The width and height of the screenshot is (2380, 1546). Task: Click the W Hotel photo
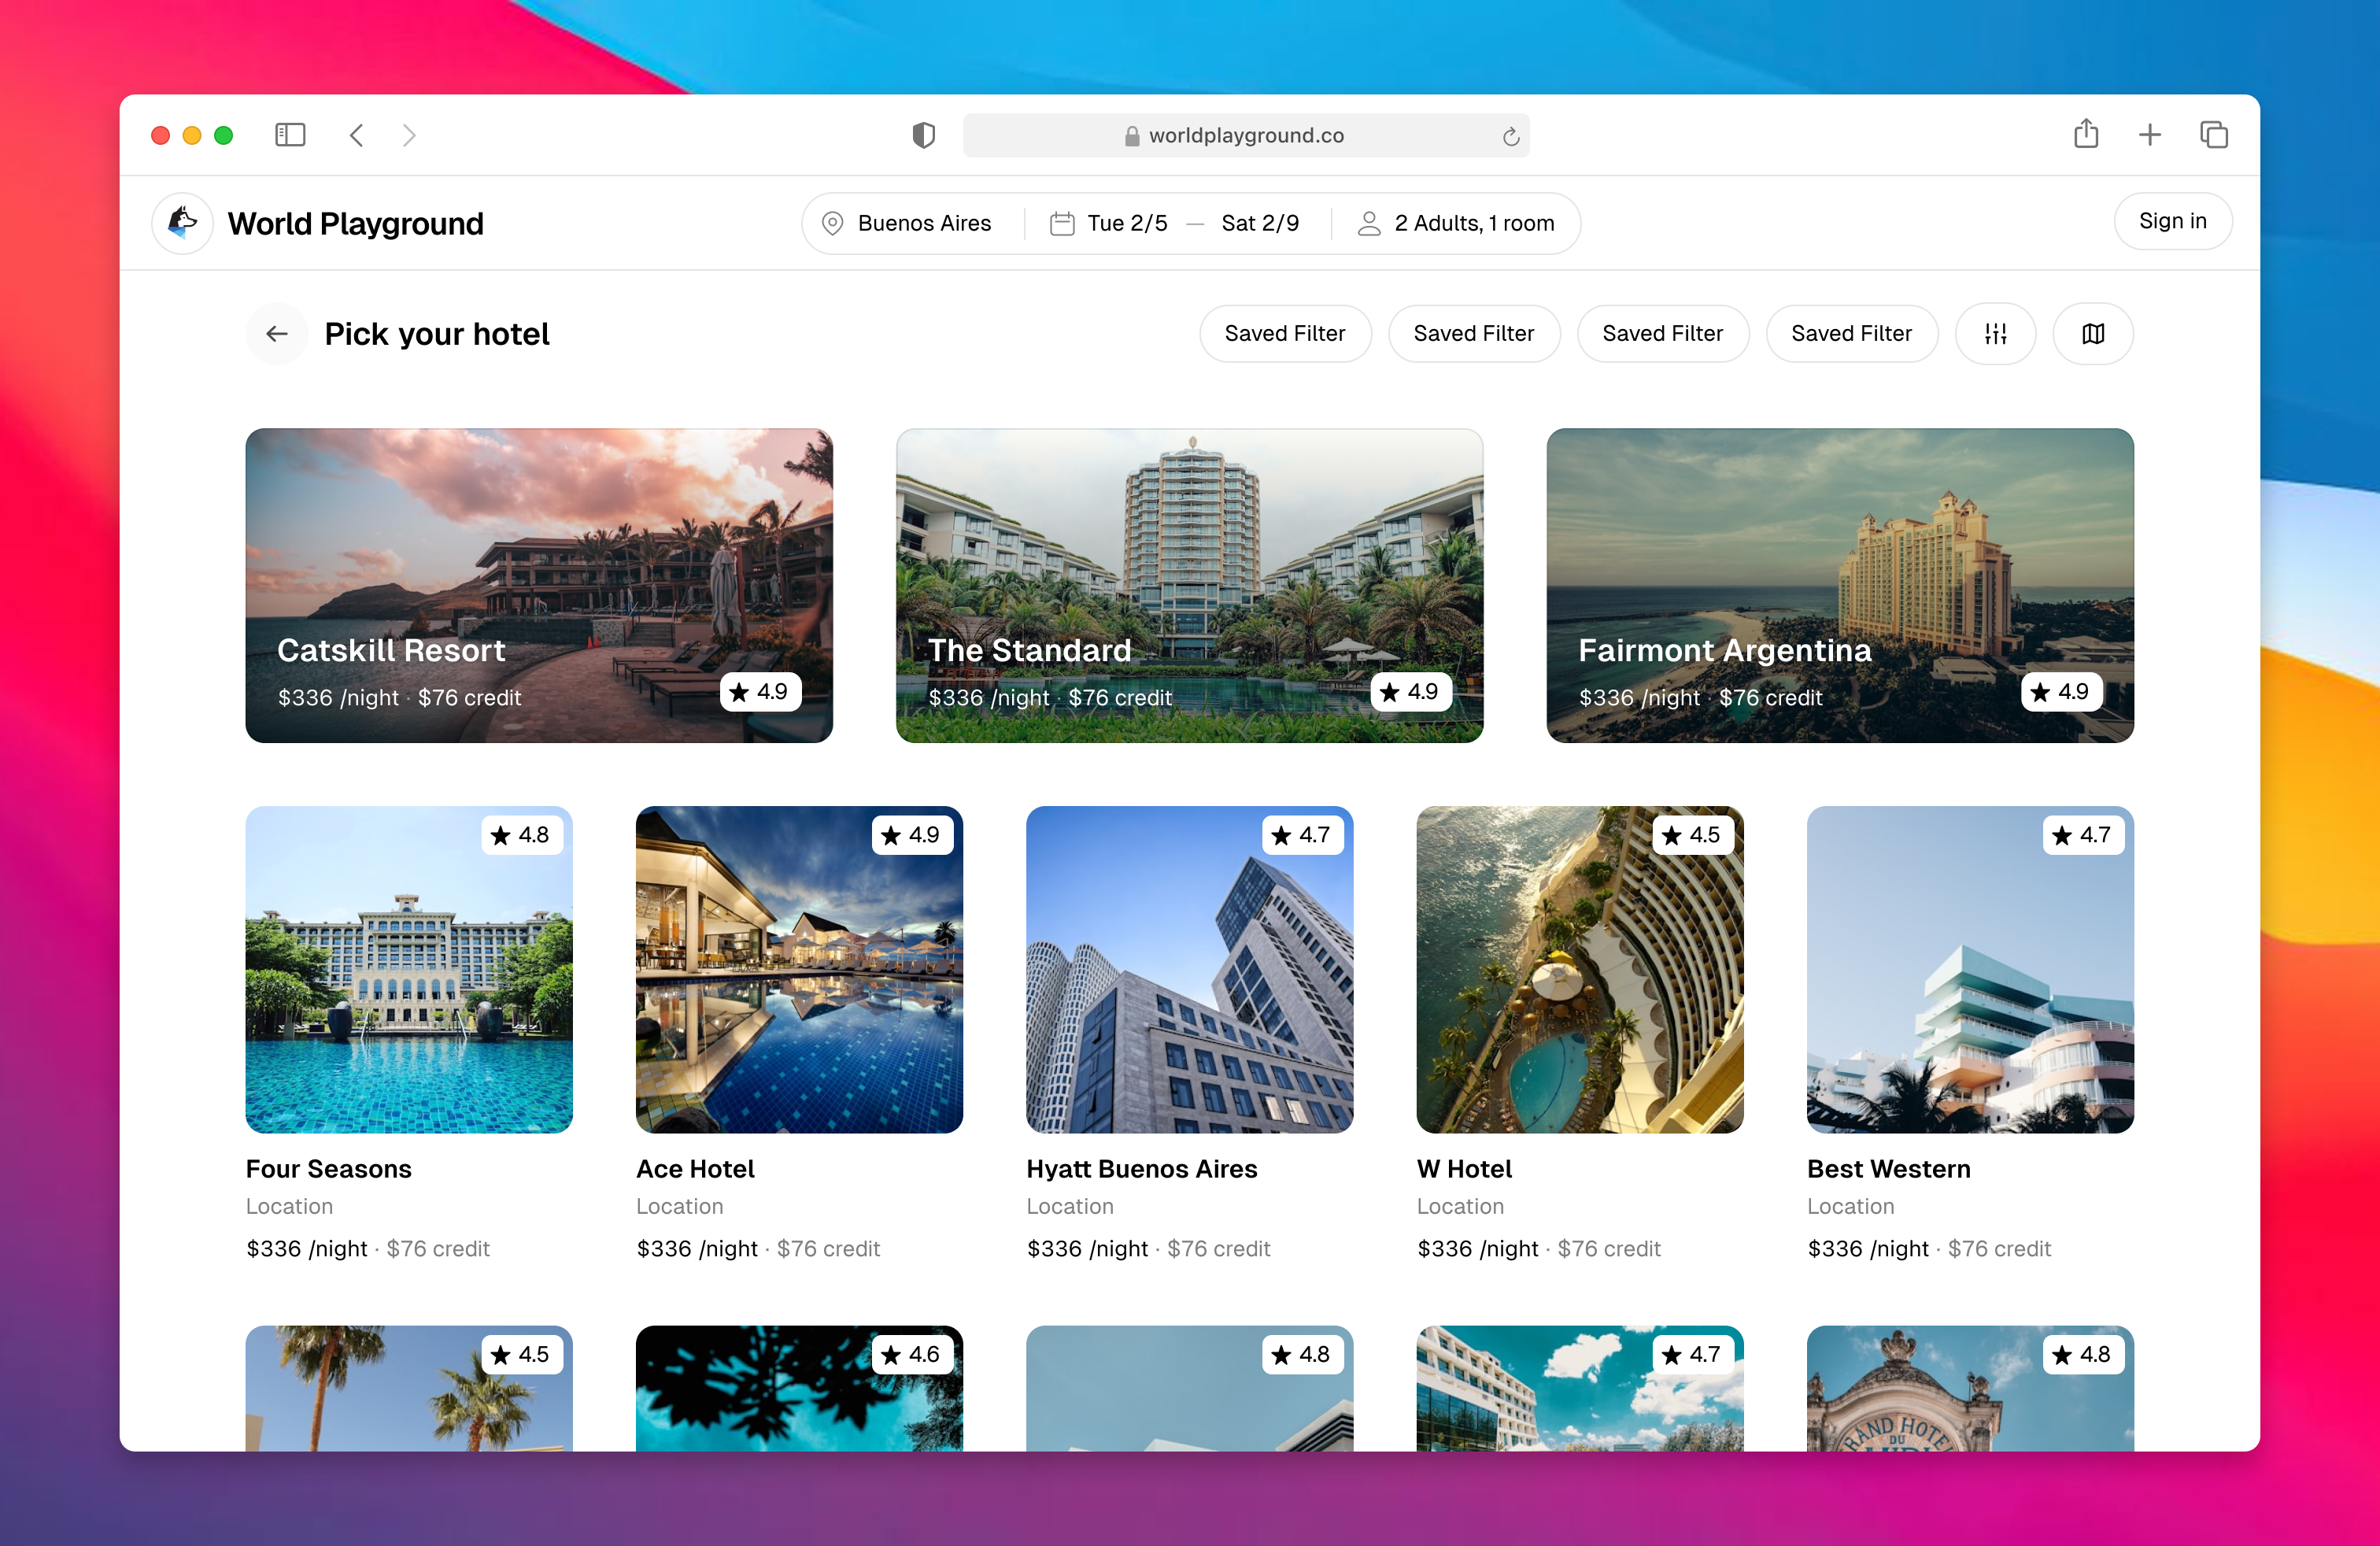point(1580,969)
